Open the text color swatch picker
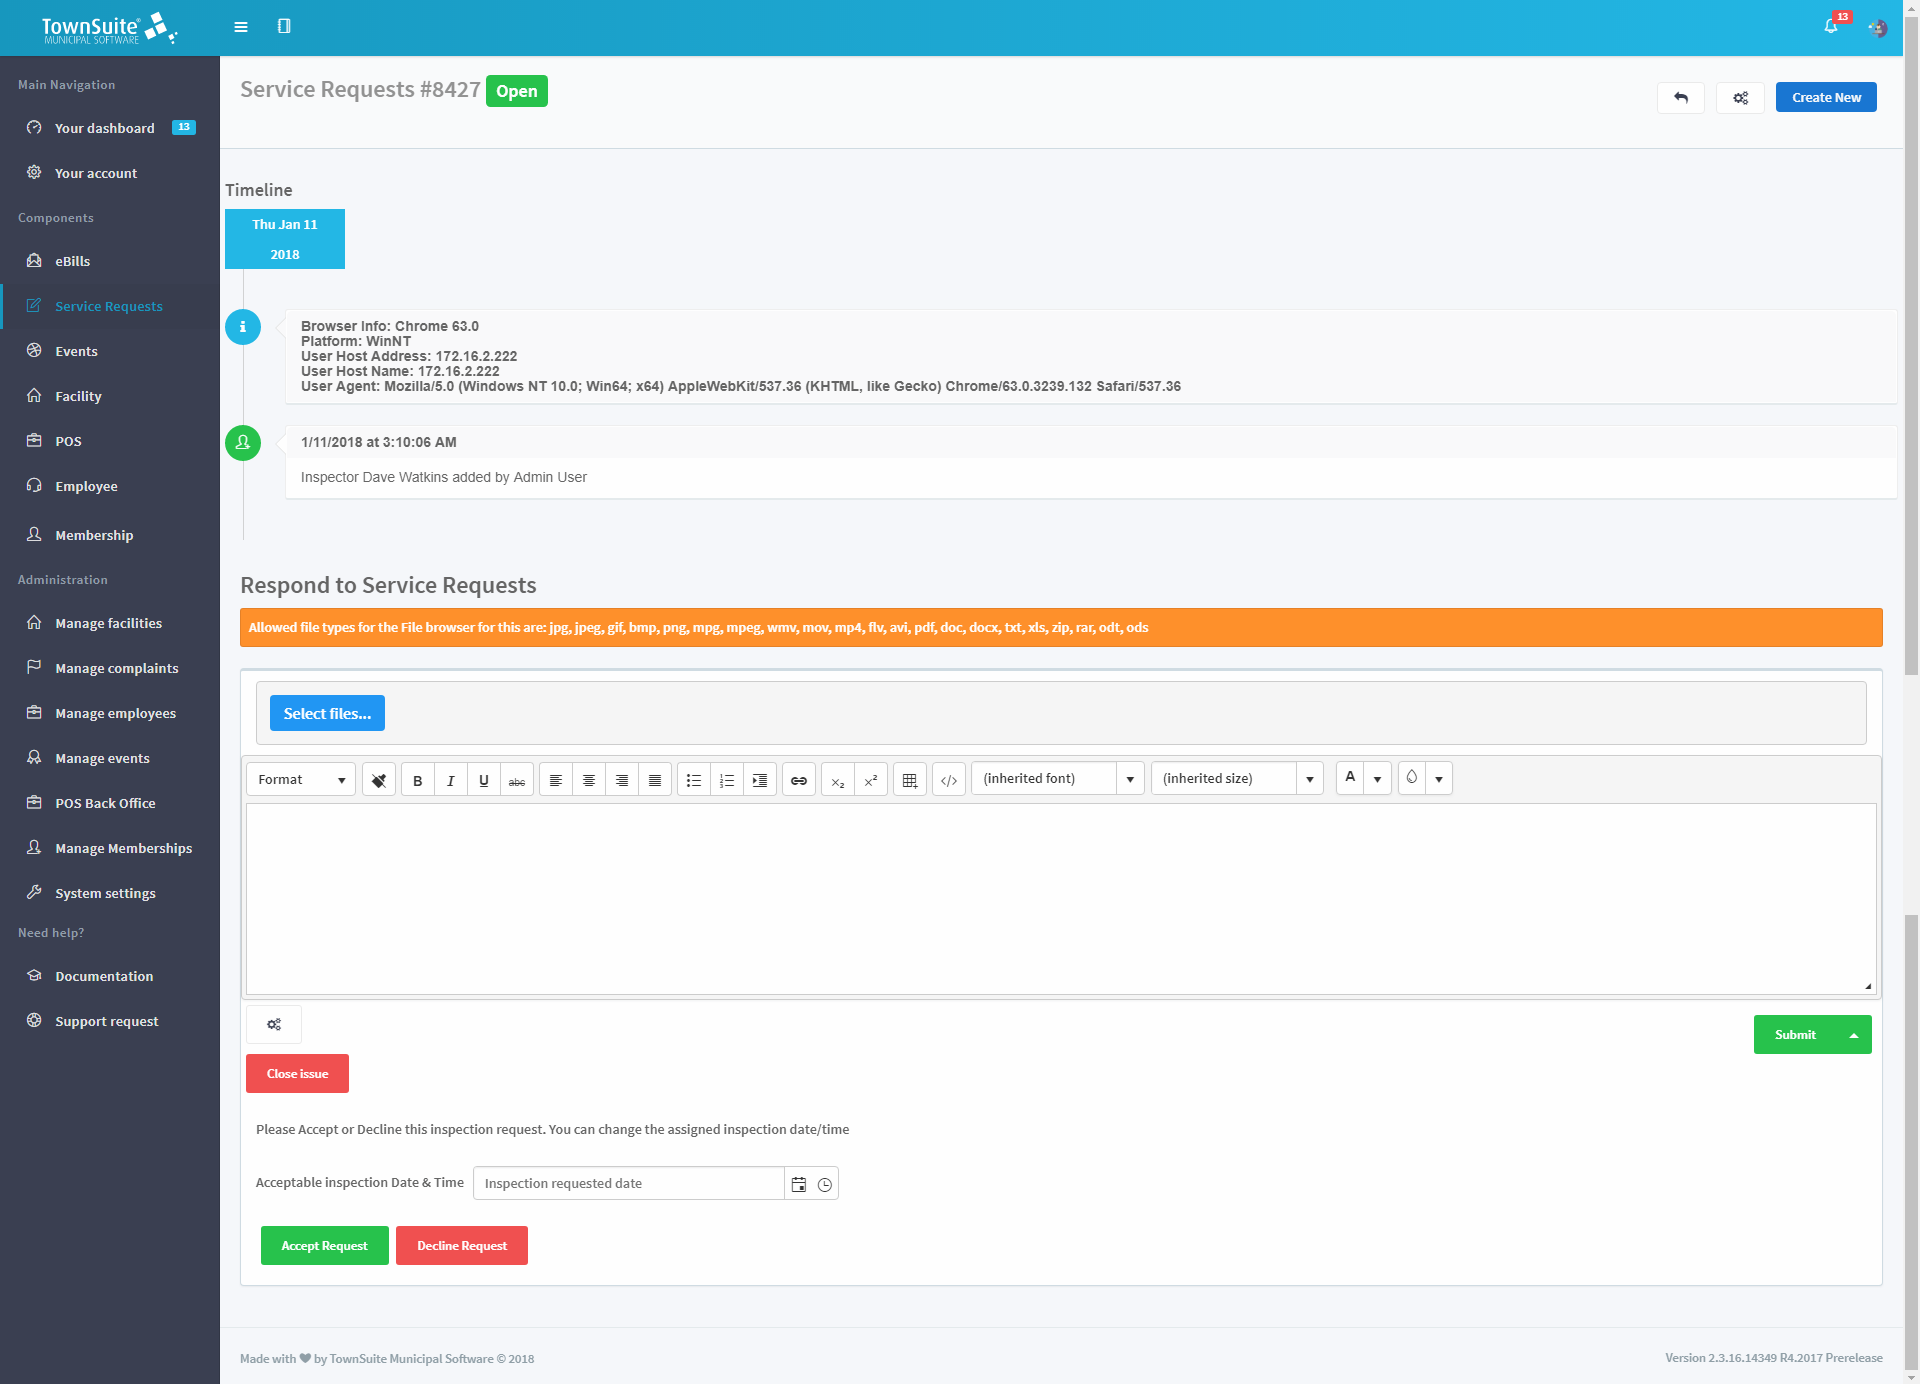This screenshot has height=1384, width=1920. (1379, 778)
